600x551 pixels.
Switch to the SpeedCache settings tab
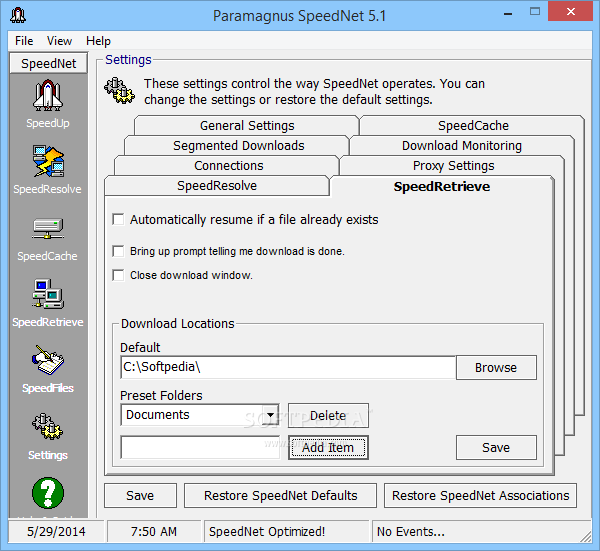coord(473,126)
